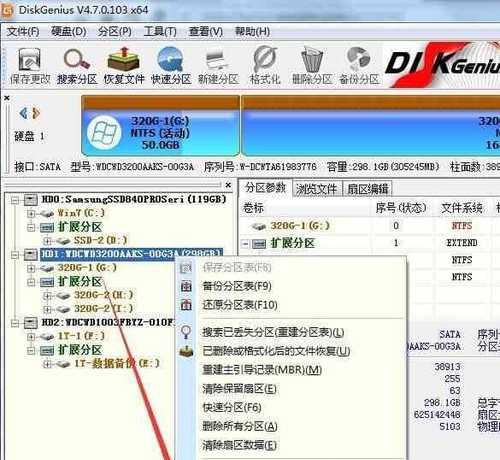Expand the SSD-2 (D:) tree node

point(47,241)
